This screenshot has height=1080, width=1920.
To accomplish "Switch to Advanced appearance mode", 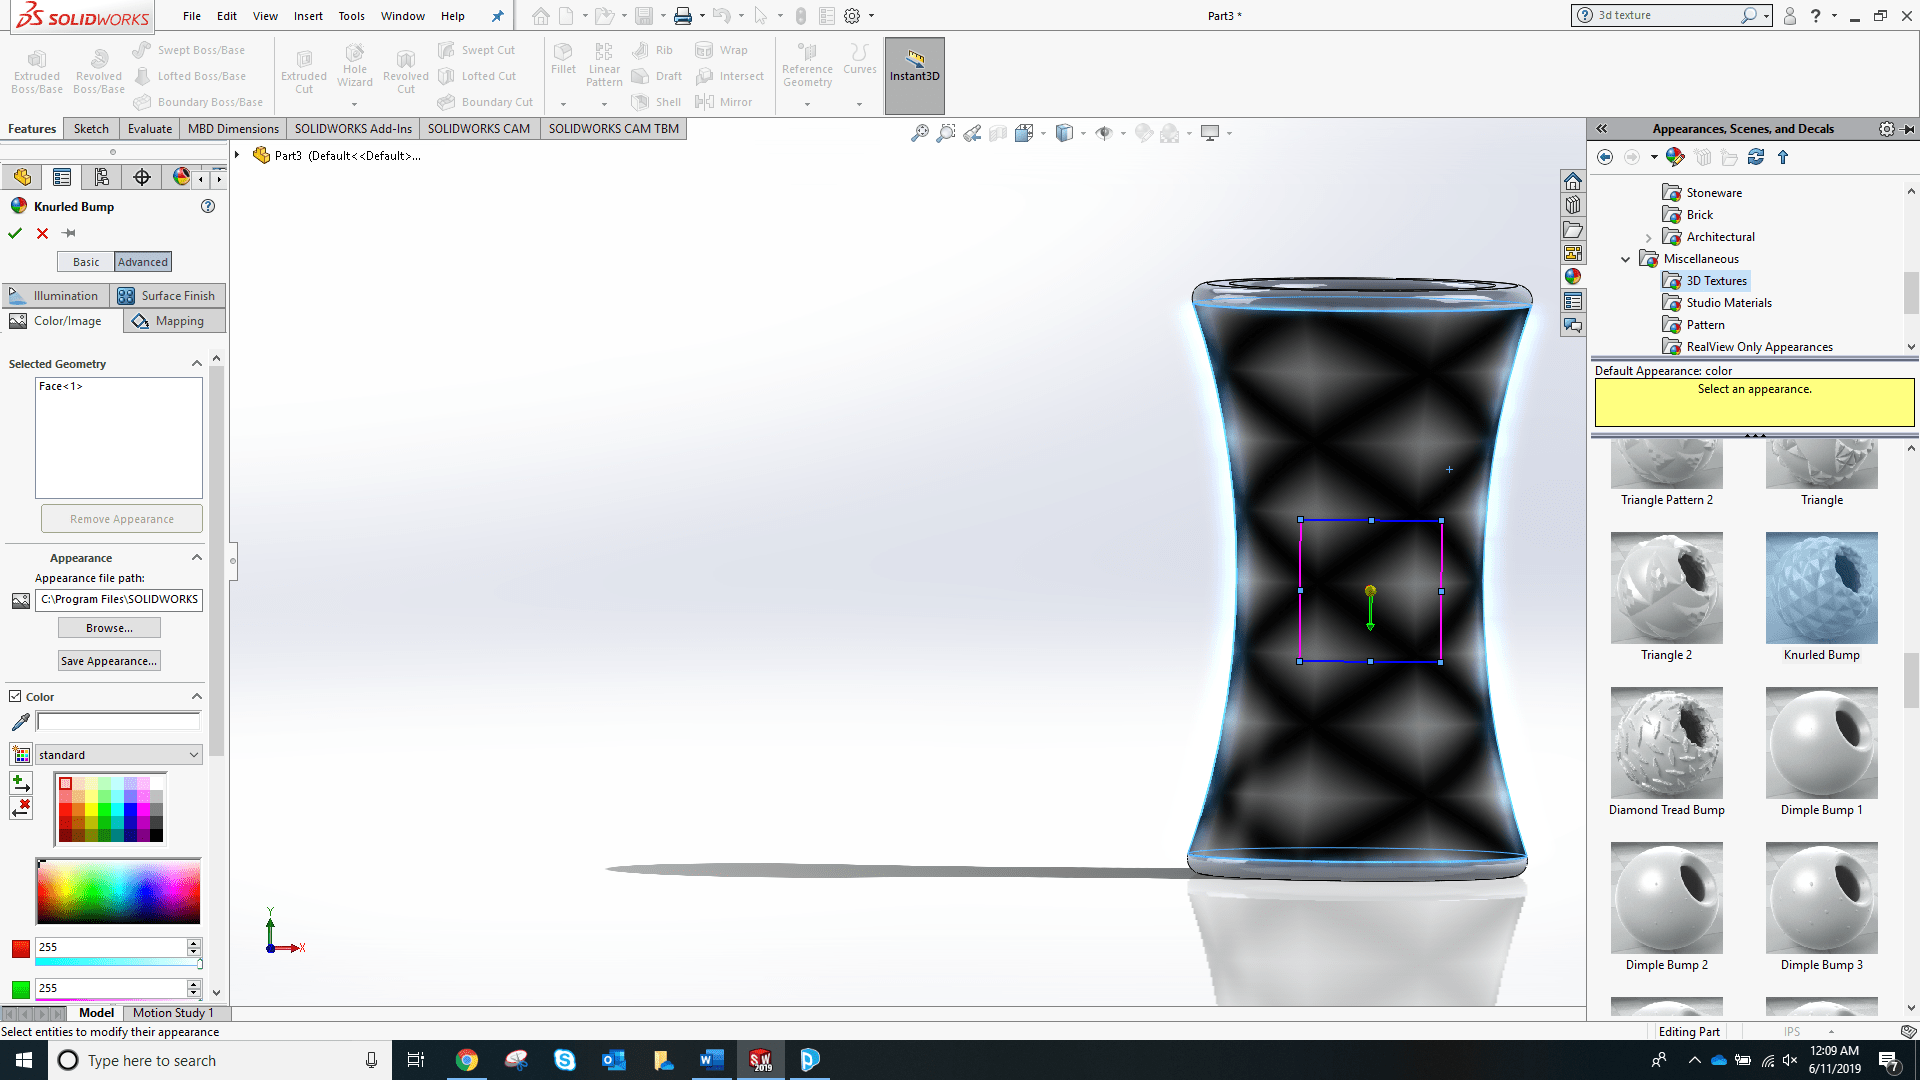I will tap(143, 262).
